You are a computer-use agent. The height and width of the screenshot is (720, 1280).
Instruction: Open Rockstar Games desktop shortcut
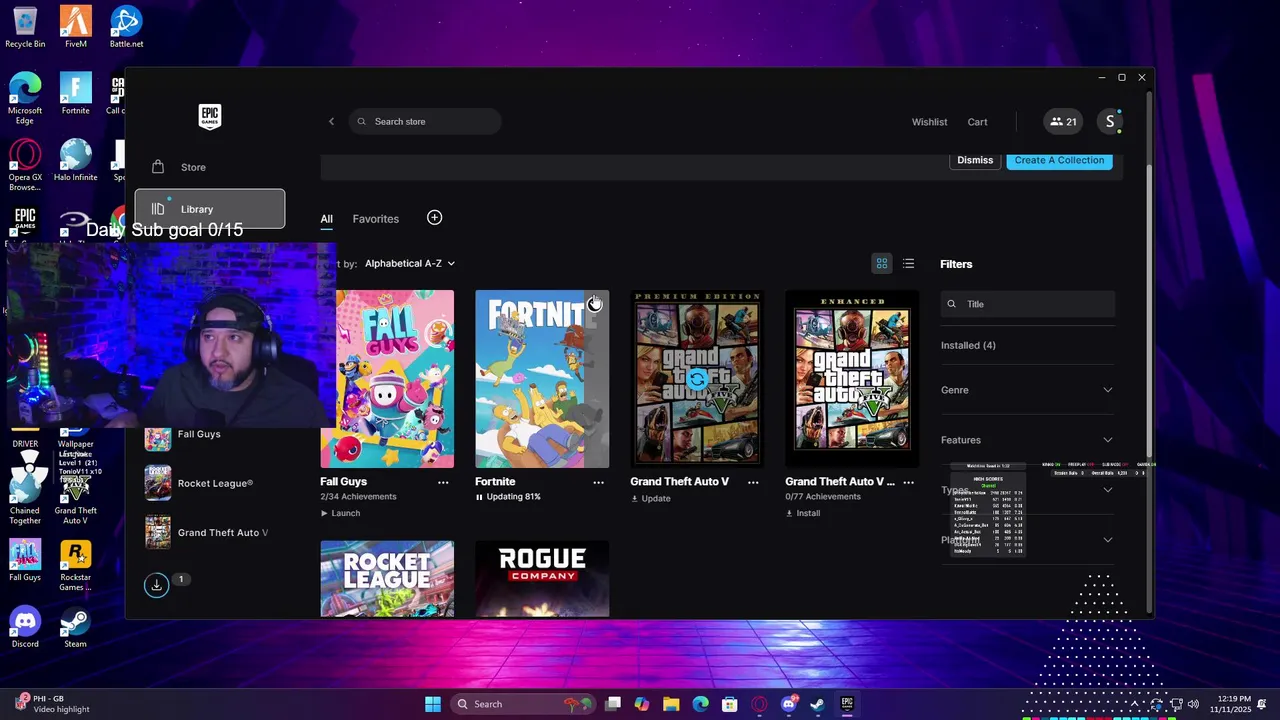(75, 566)
